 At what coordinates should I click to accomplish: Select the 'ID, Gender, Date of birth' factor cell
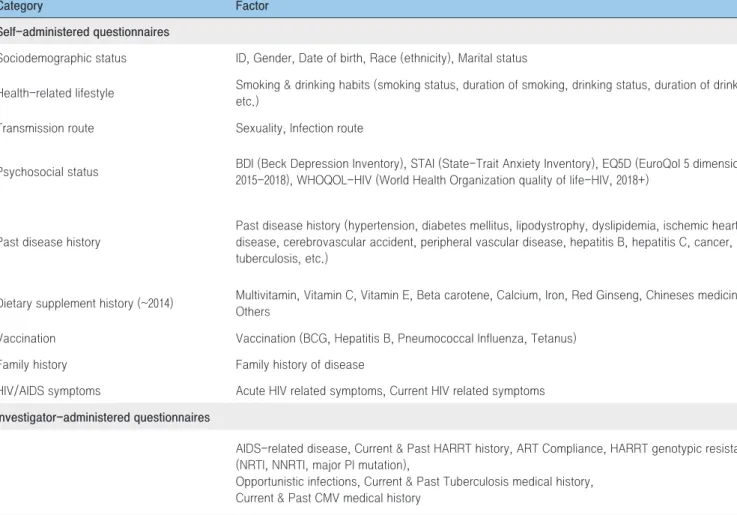(381, 58)
